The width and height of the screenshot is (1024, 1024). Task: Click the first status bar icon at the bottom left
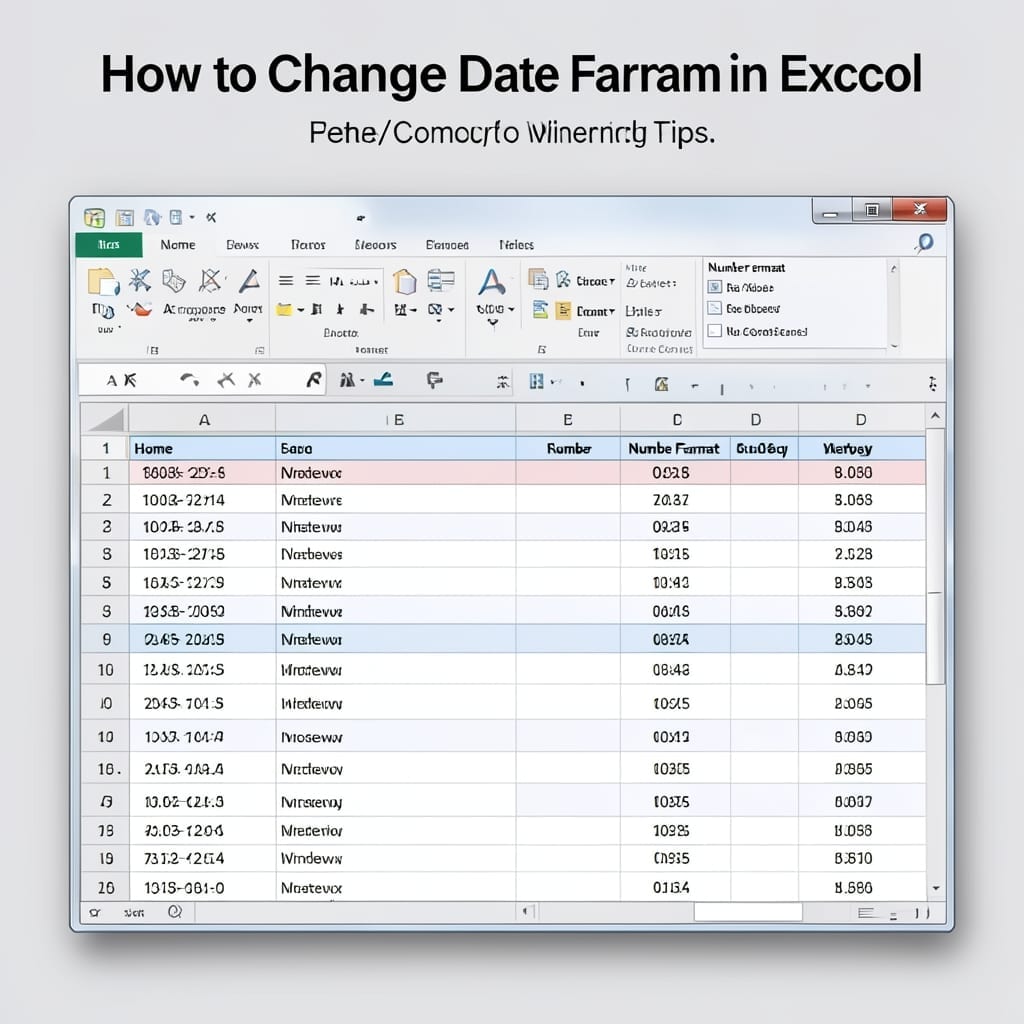point(95,912)
